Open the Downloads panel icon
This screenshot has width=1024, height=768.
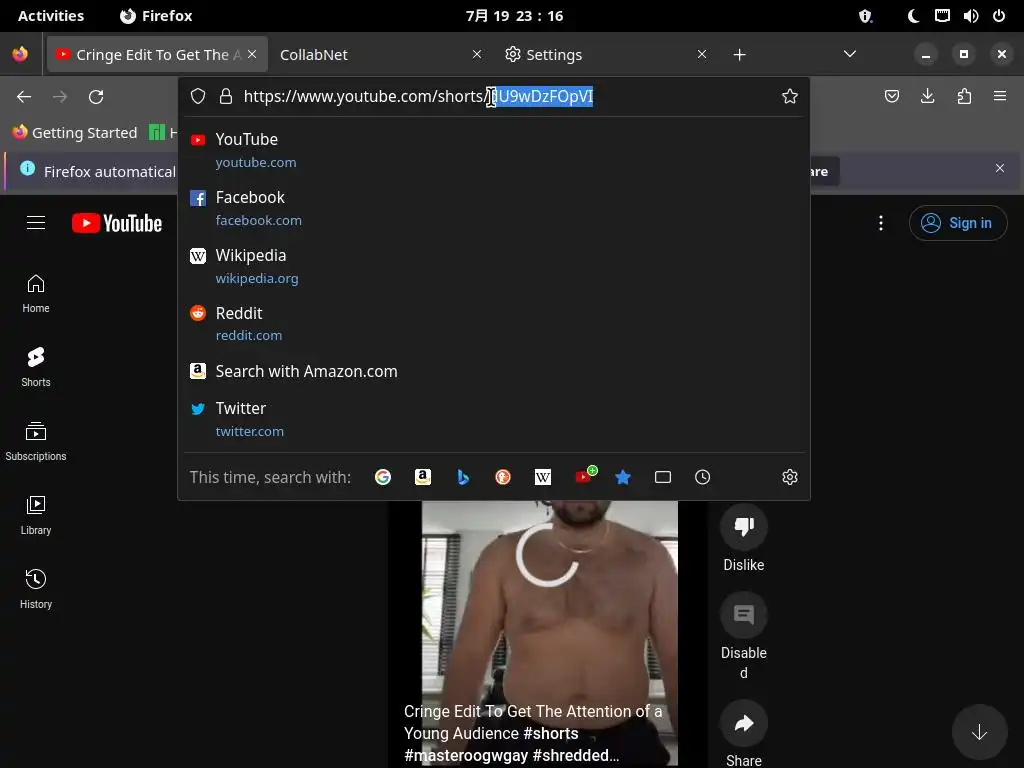(x=927, y=97)
